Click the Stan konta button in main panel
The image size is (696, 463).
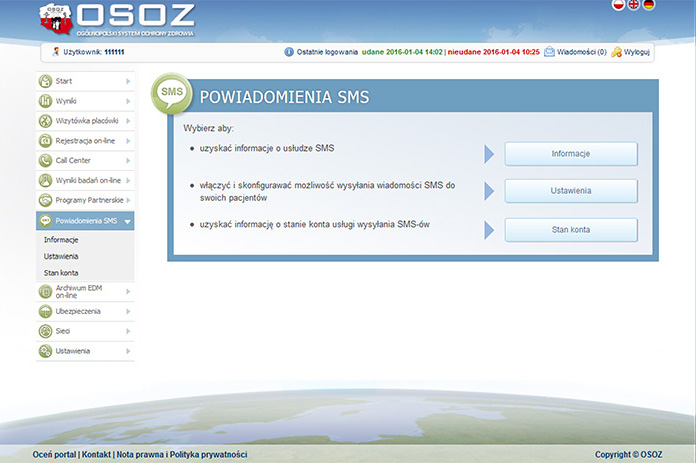(x=571, y=230)
